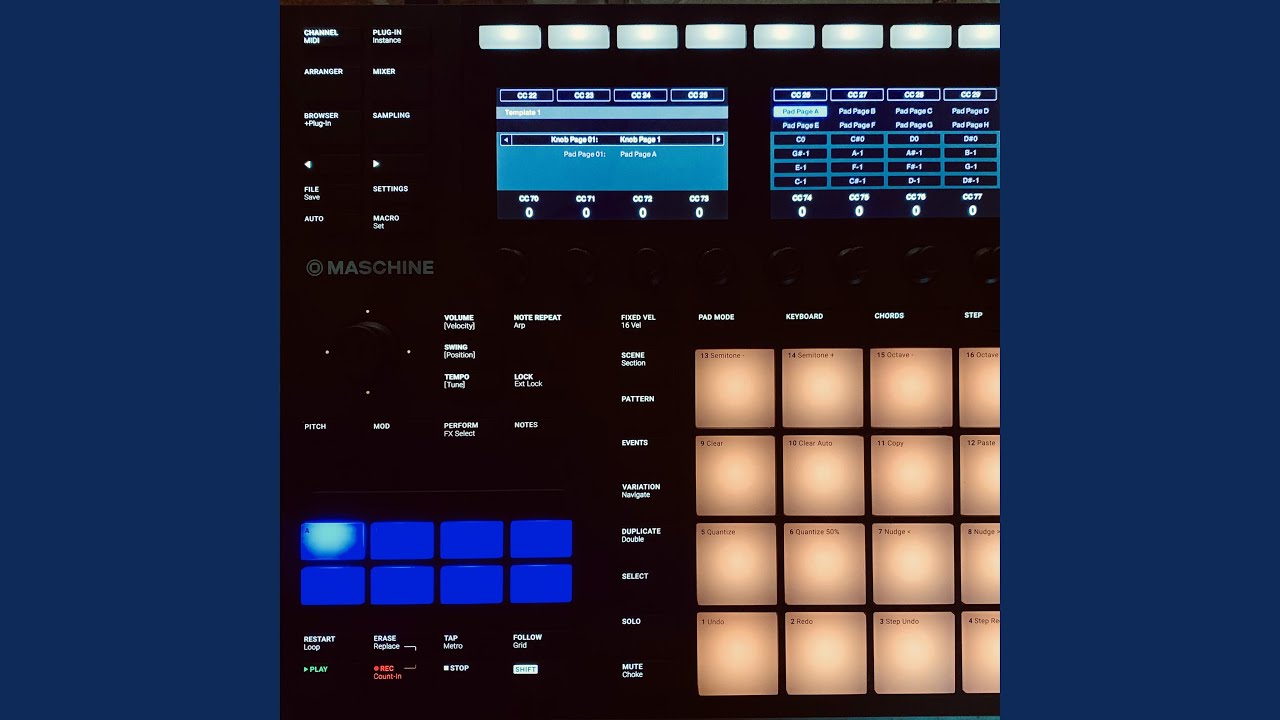Image resolution: width=1280 pixels, height=720 pixels.
Task: Select the PATTERN button
Action: [x=637, y=399]
